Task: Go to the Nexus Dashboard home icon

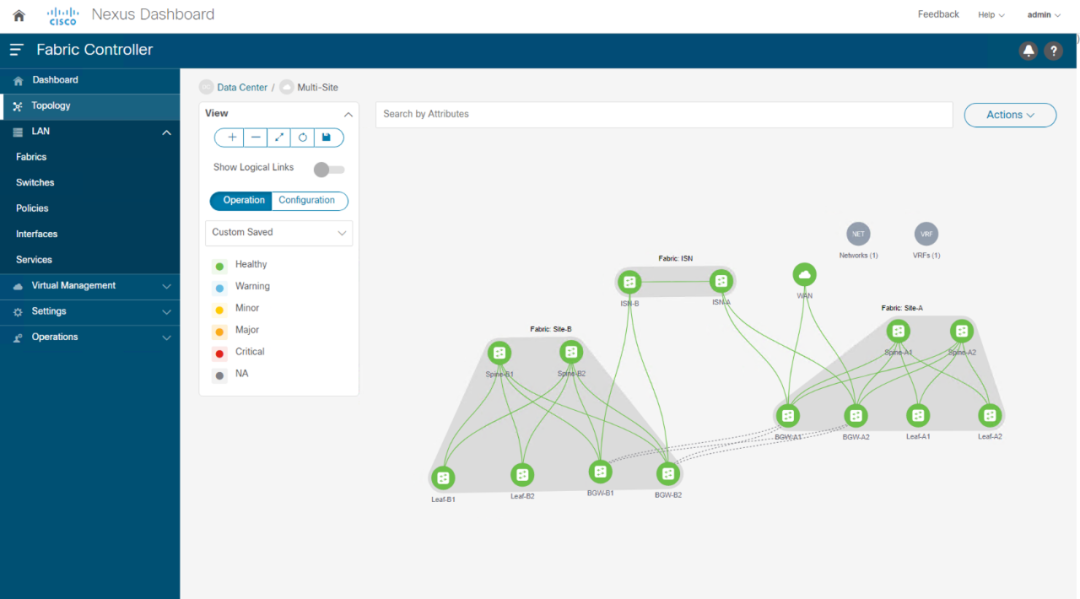Action: 19,15
